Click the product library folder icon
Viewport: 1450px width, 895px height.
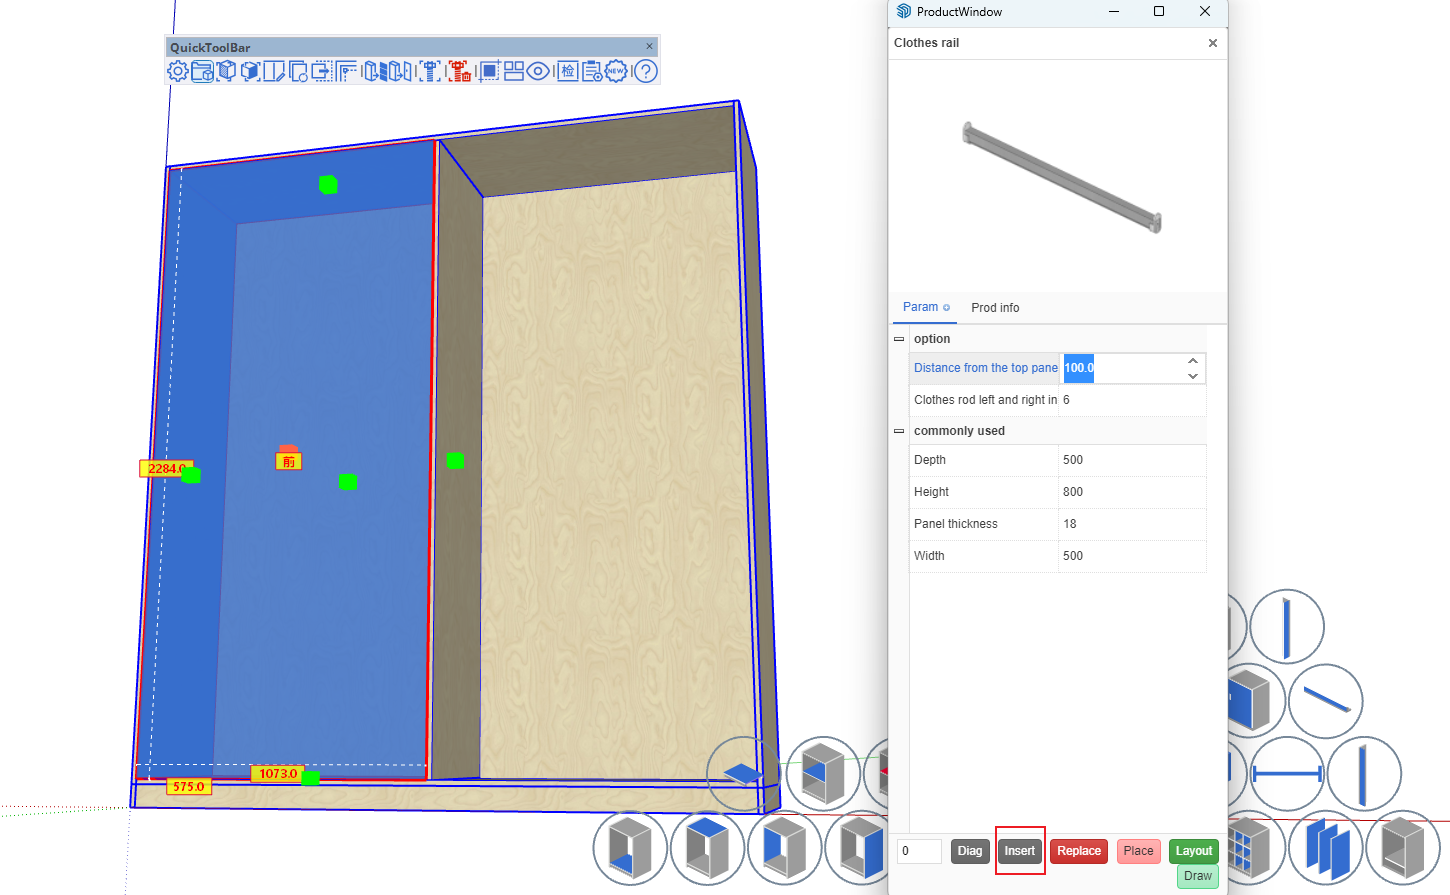(x=202, y=71)
